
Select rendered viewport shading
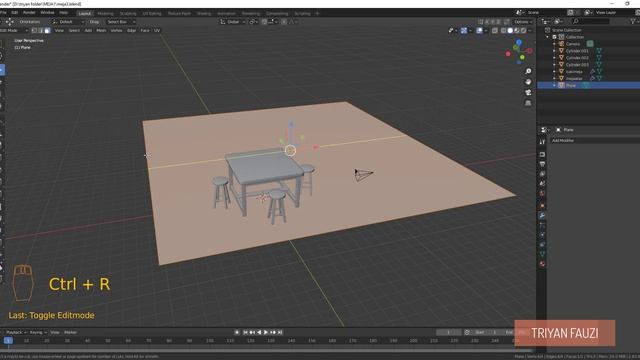click(x=523, y=31)
